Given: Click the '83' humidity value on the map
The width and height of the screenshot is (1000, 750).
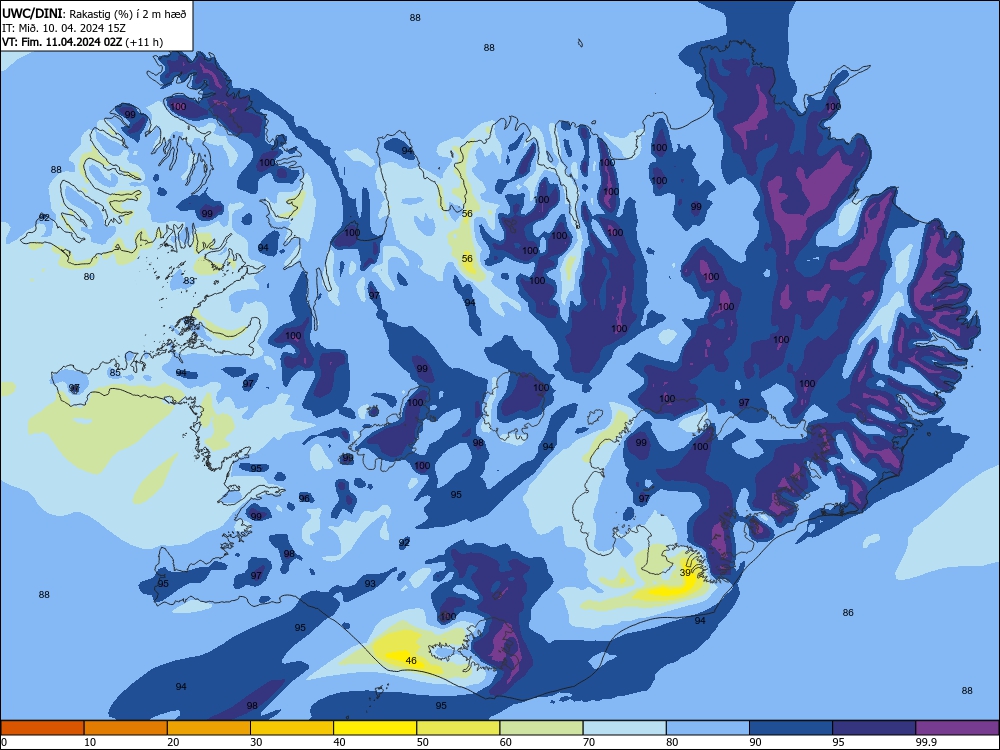Looking at the screenshot, I should [189, 281].
